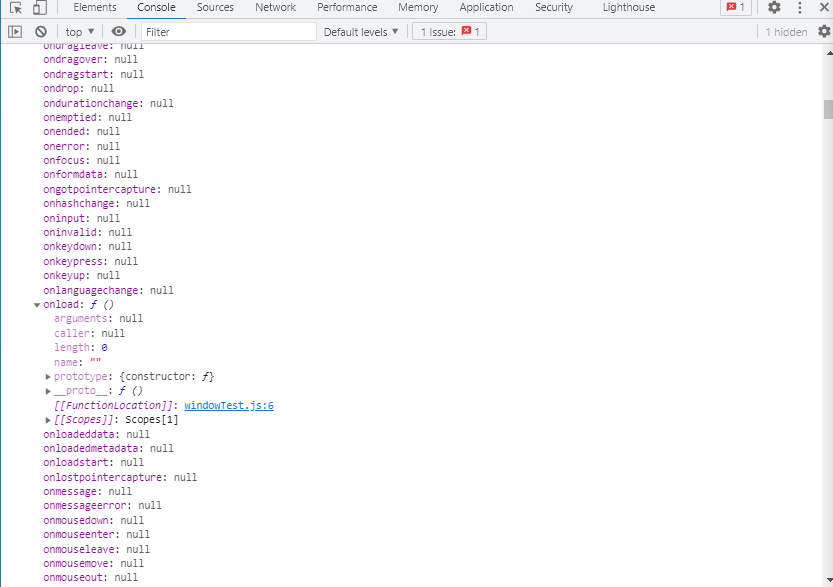Screen dimensions: 833x587
Task: Select the oninvalid property row
Action: tap(88, 232)
